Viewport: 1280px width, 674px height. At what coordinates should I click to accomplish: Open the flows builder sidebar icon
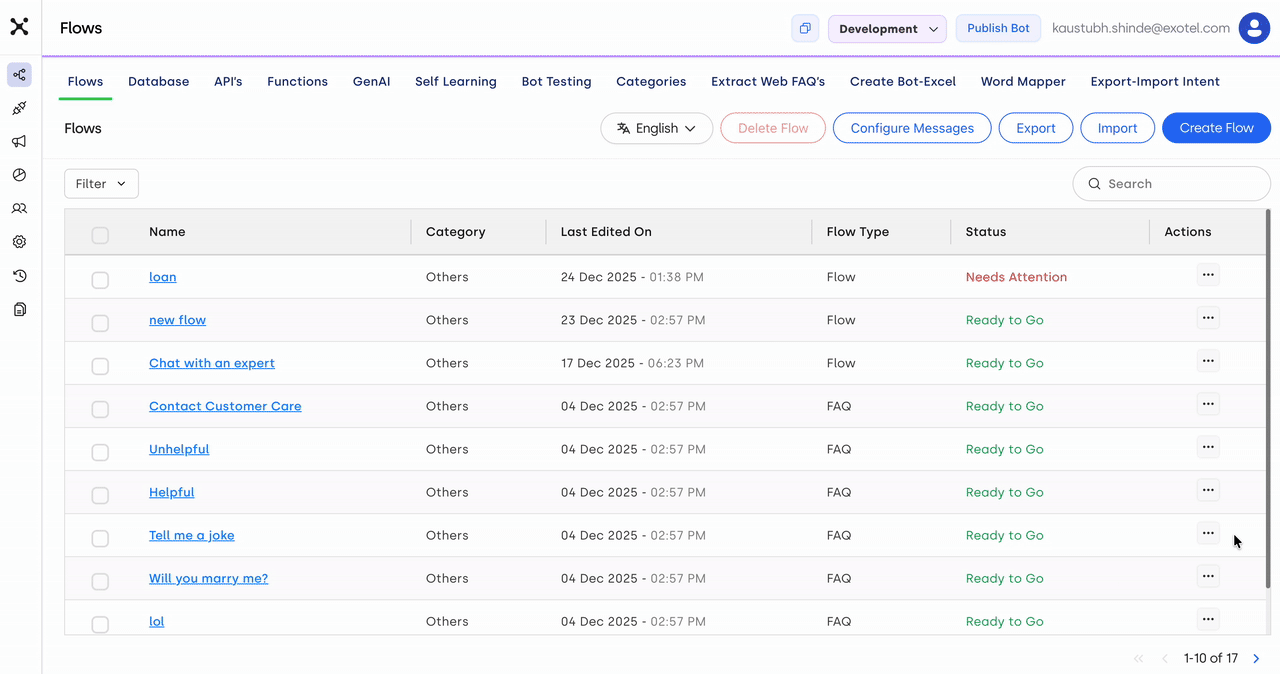pos(19,75)
